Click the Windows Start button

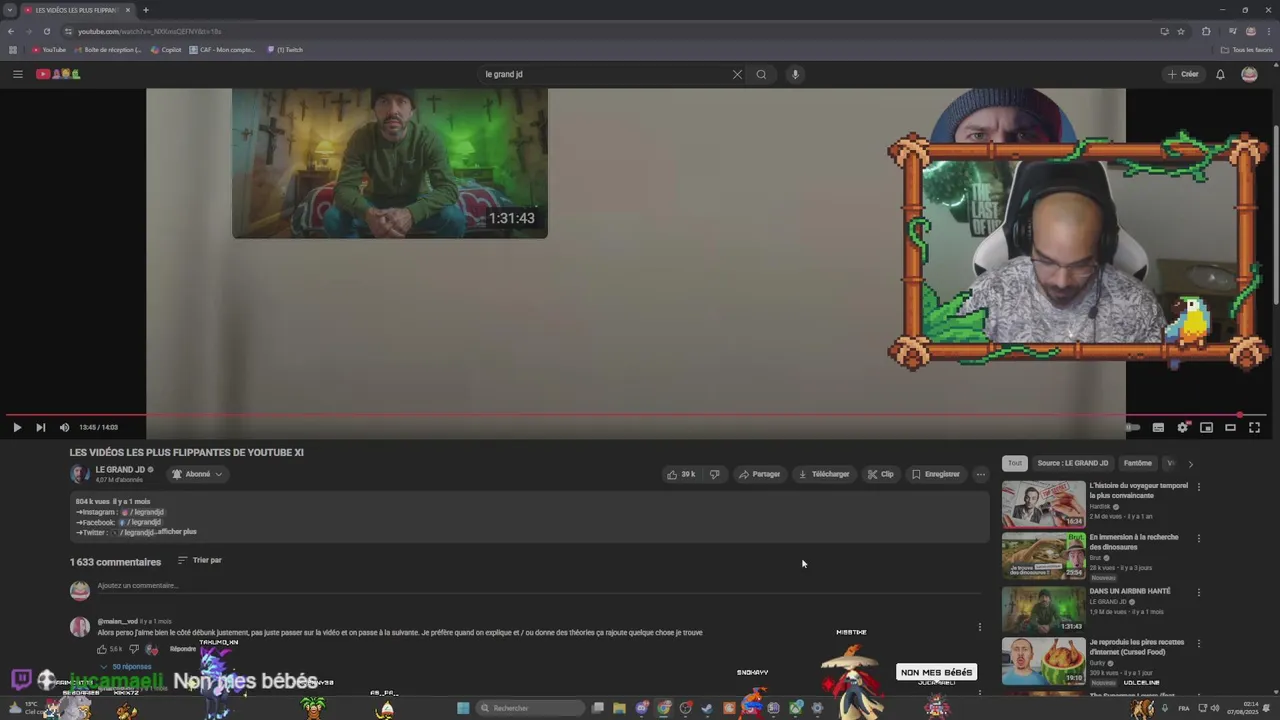[x=463, y=708]
